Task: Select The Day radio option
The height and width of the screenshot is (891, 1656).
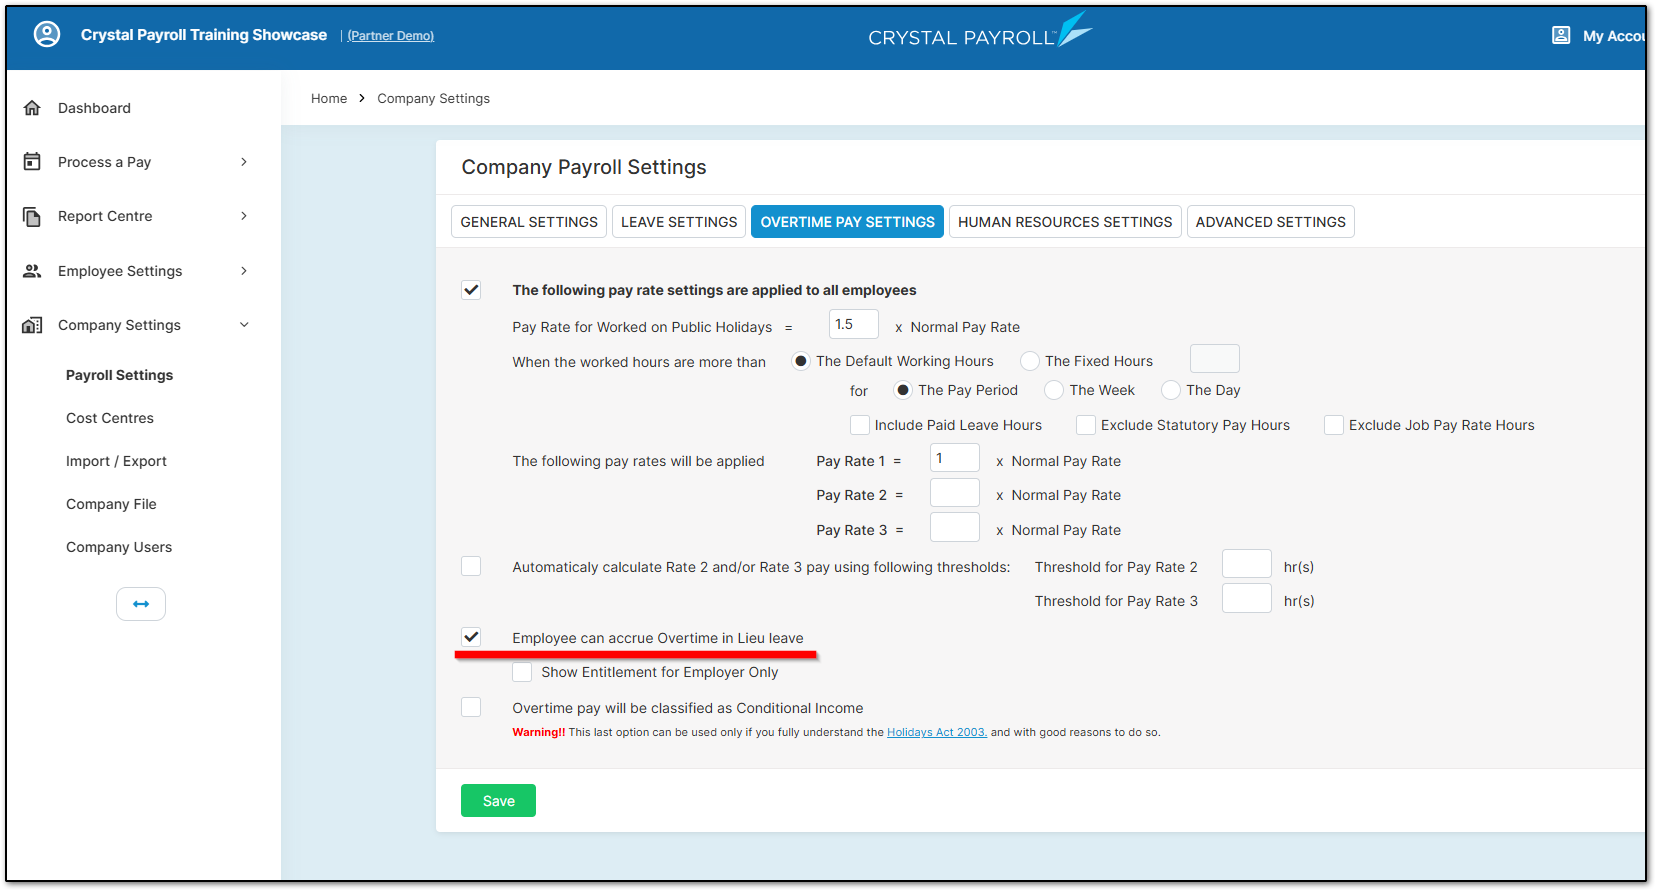Action: coord(1171,390)
